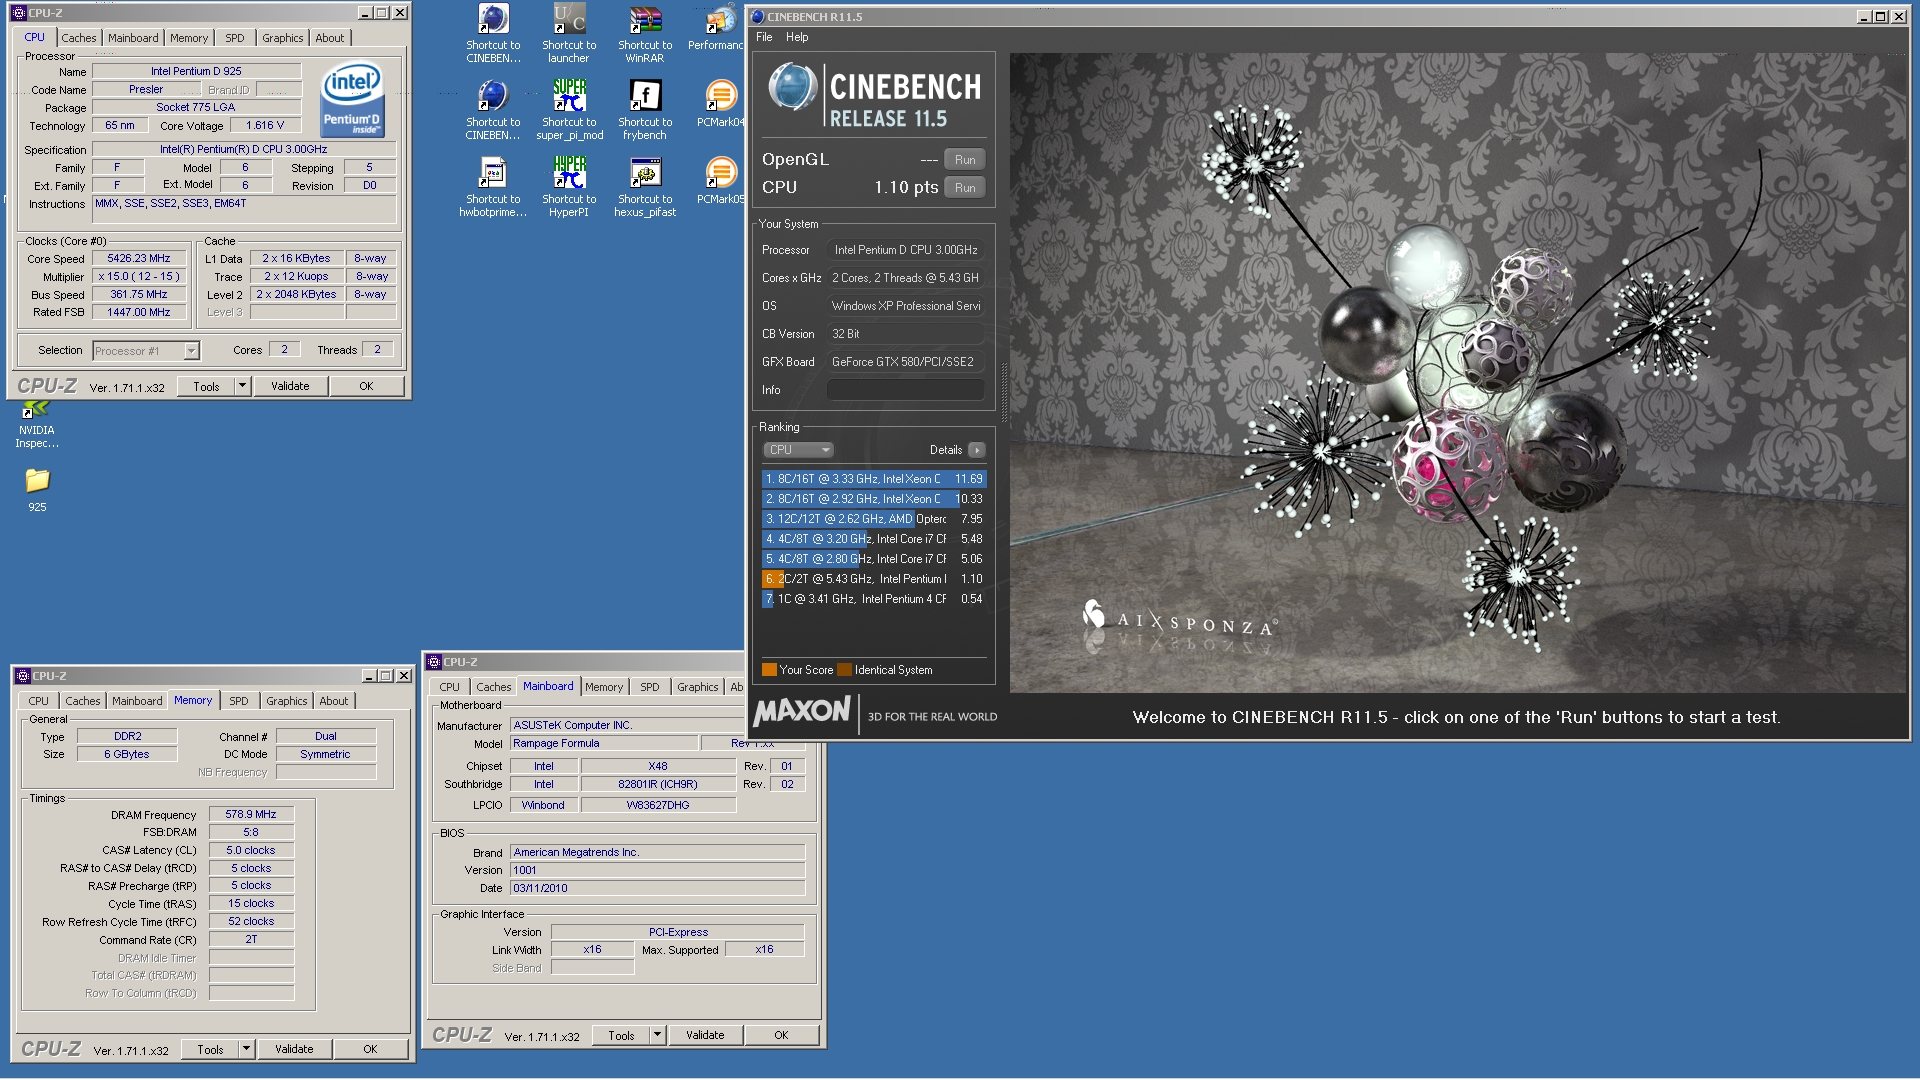Screen dimensions: 1920x1080
Task: Click the GeForce GTX 580 GFX Board field
Action: 905,362
